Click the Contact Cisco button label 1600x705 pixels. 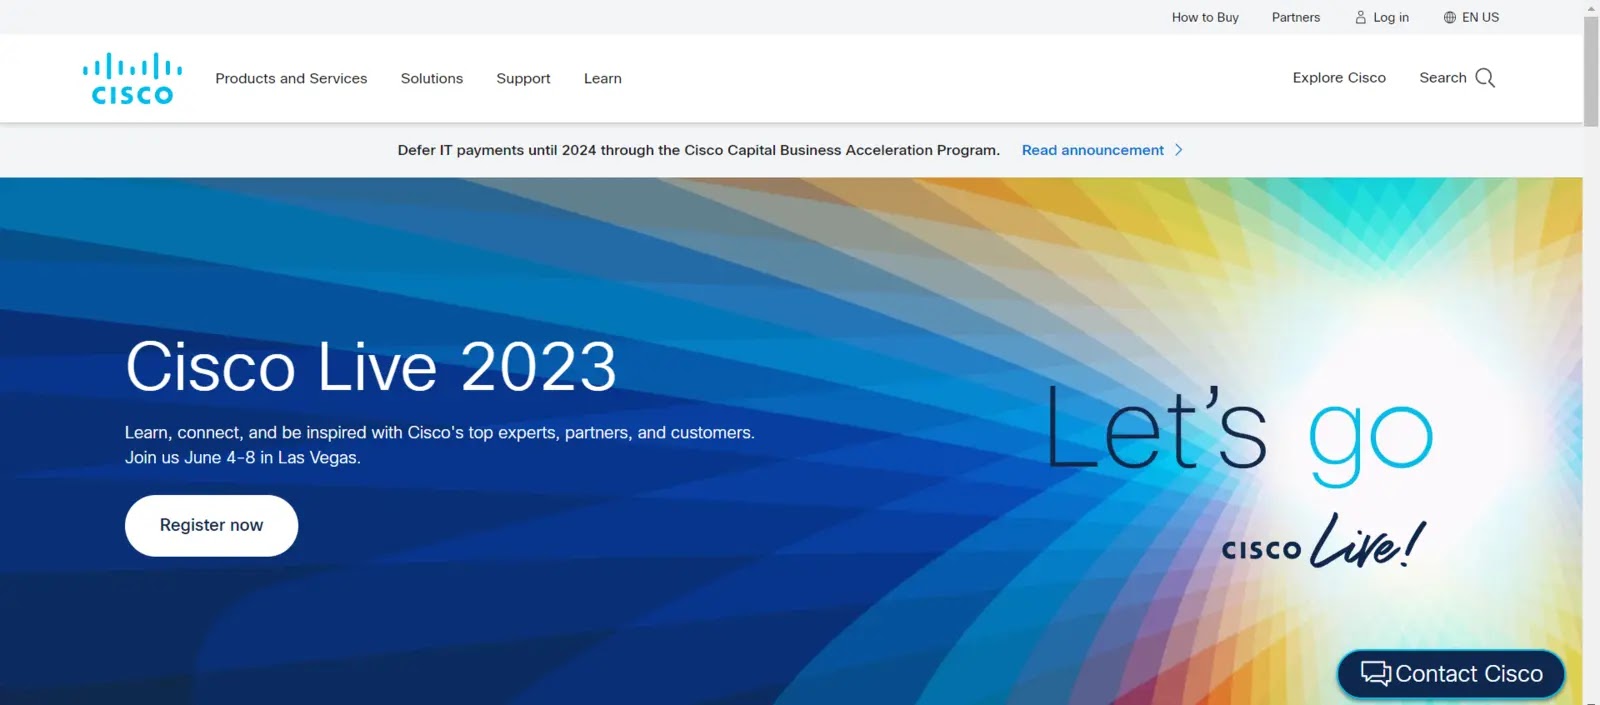tap(1469, 674)
